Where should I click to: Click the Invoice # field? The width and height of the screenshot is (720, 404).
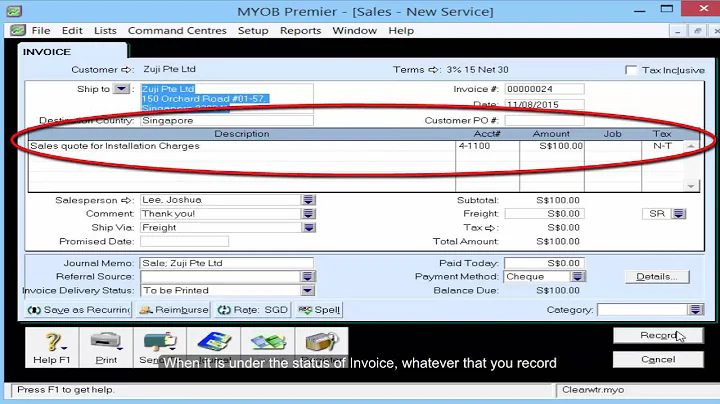(544, 89)
